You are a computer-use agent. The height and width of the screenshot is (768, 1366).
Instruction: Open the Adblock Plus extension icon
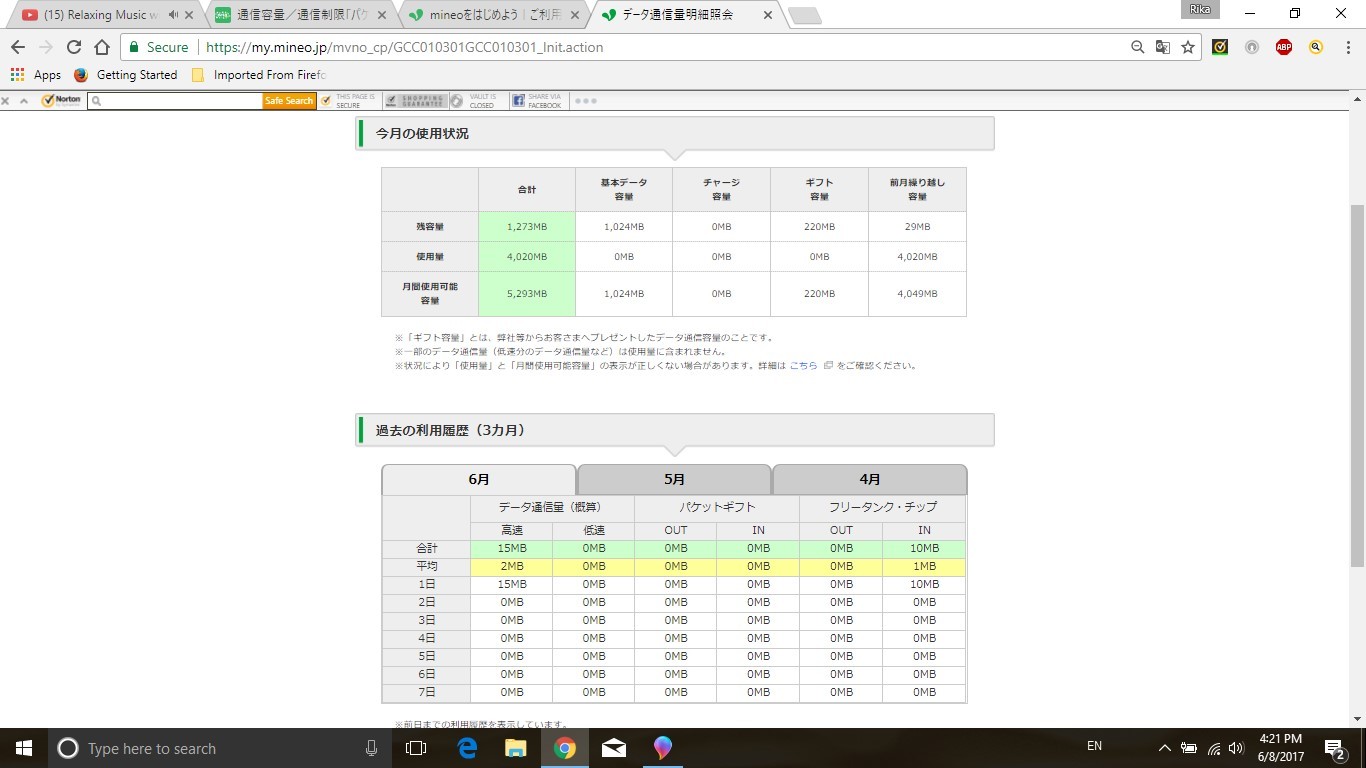tap(1284, 47)
